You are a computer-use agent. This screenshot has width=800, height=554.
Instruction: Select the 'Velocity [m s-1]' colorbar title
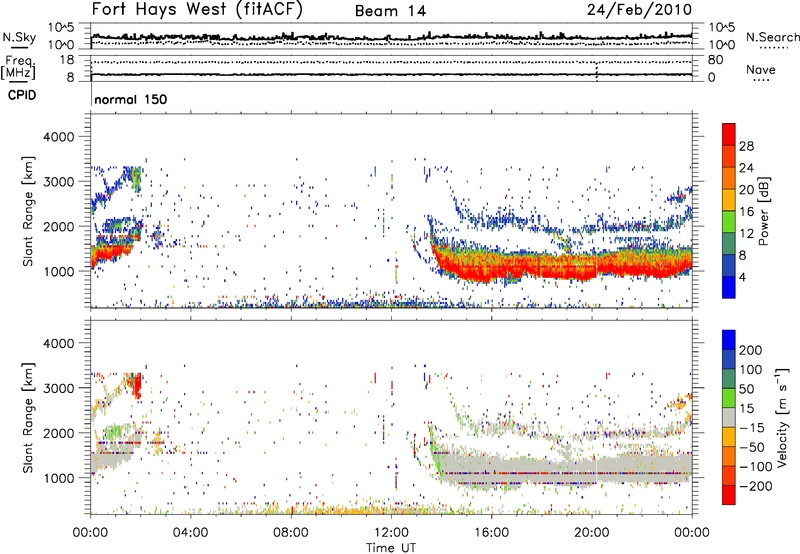pos(781,417)
